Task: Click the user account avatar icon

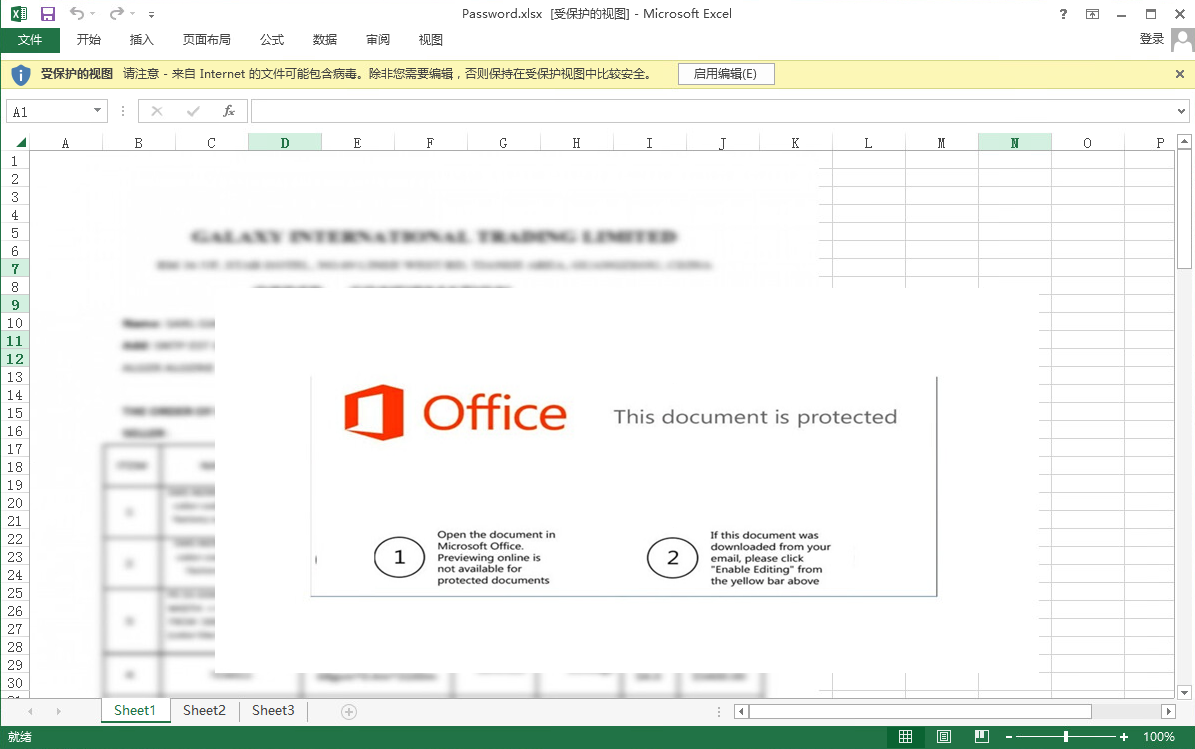Action: coord(1182,40)
